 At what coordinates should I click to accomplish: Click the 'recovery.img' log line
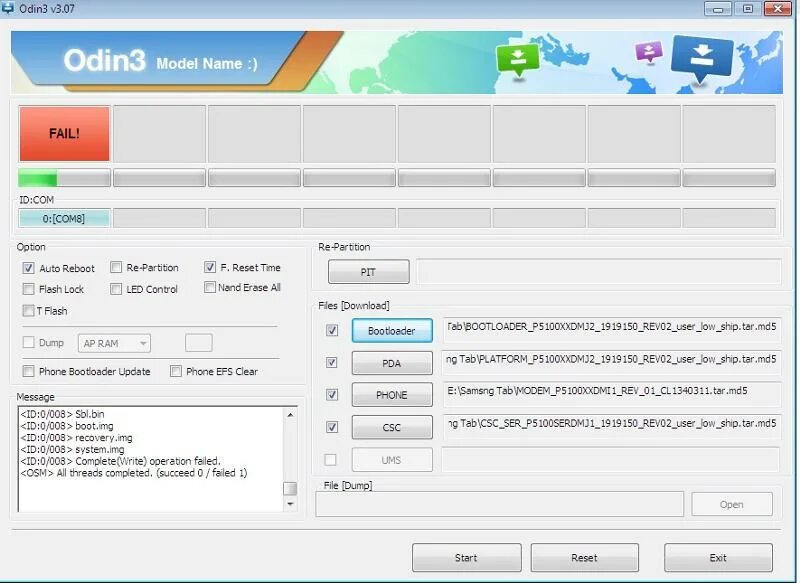pos(77,437)
